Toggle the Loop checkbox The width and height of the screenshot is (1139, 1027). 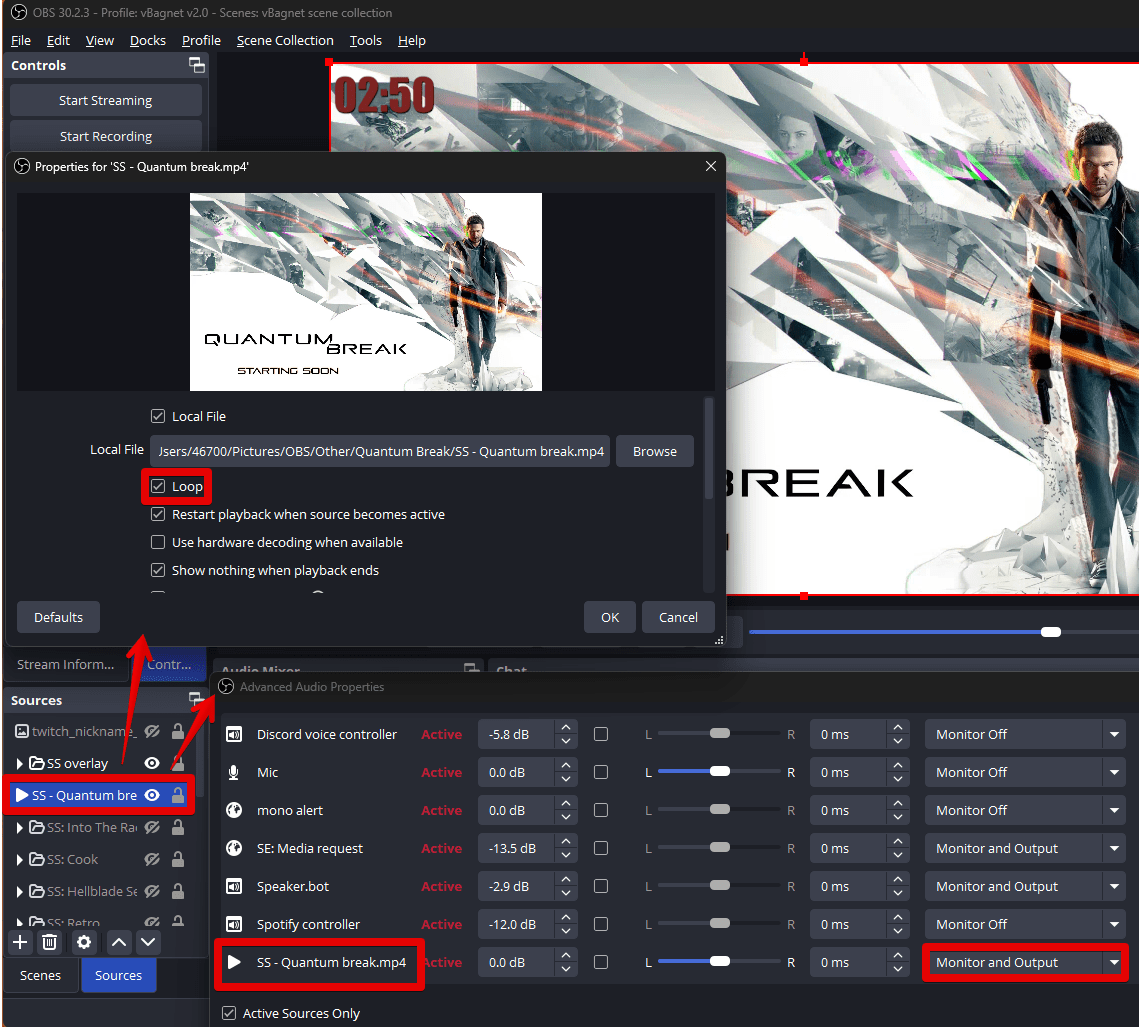click(158, 486)
